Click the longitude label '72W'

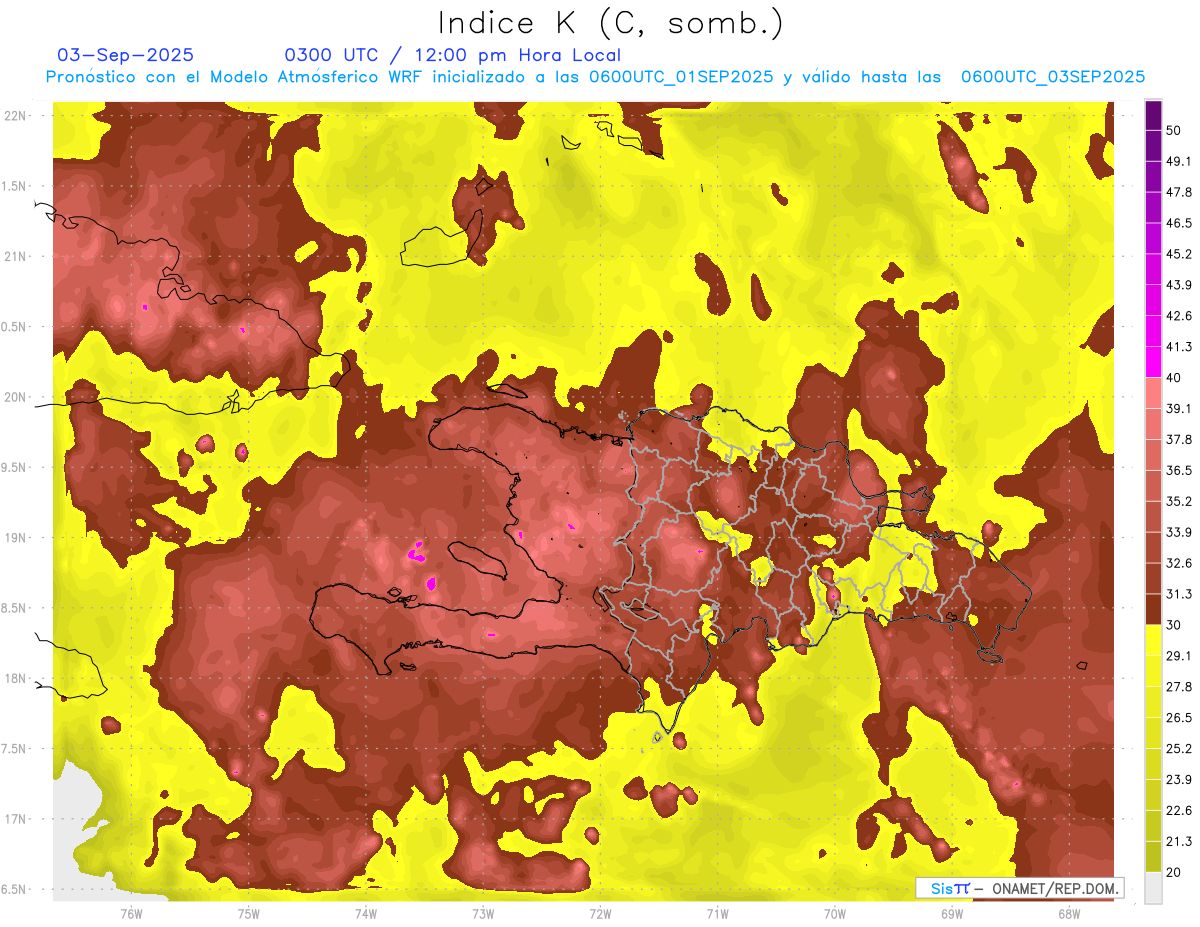pos(600,913)
